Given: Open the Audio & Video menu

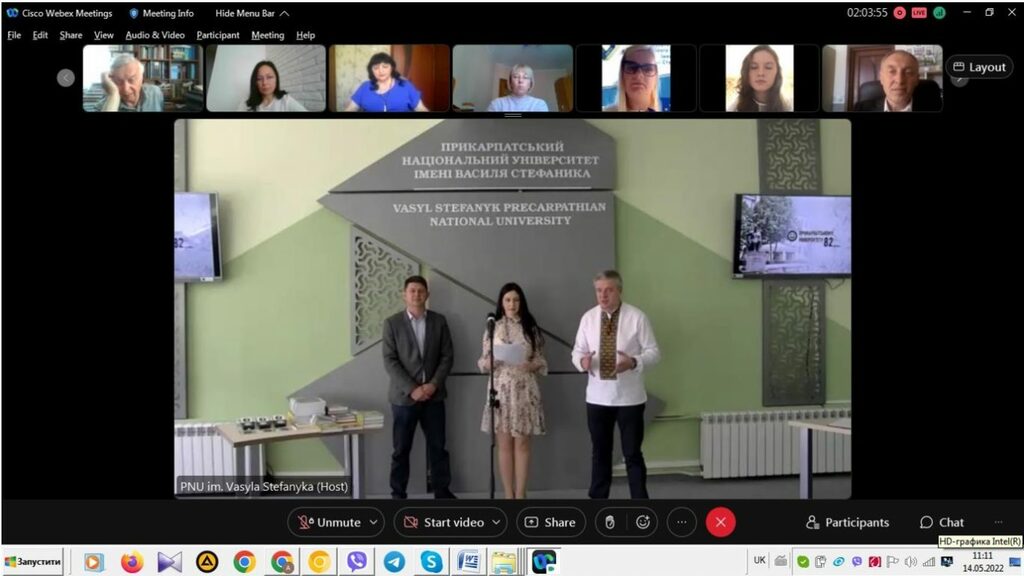Looking at the screenshot, I should tap(155, 35).
